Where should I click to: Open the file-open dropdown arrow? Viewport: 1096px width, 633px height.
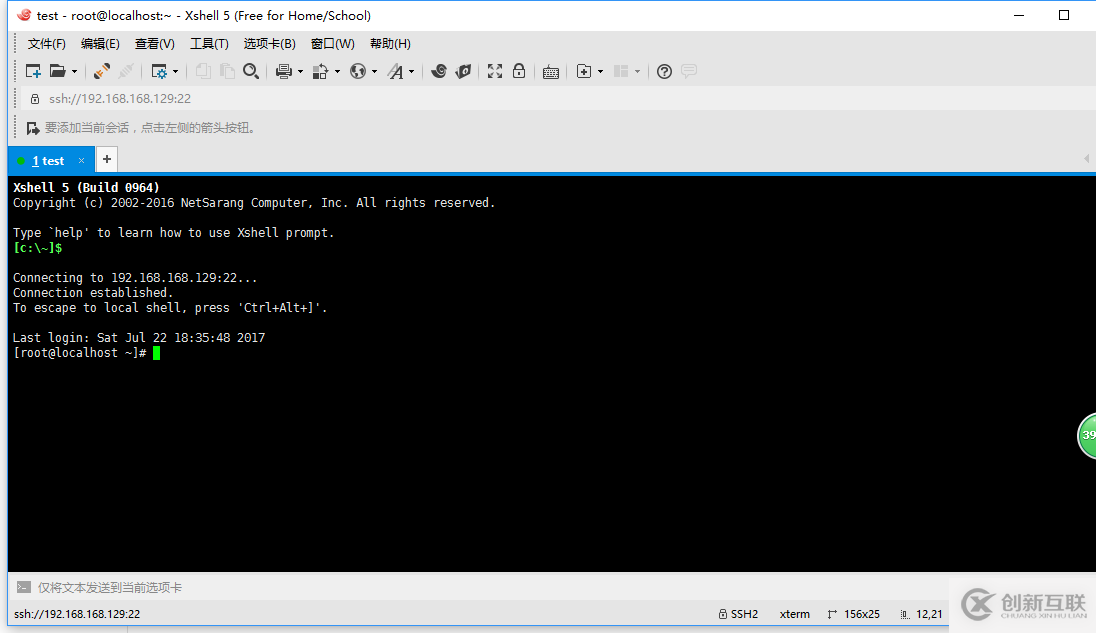[x=74, y=71]
